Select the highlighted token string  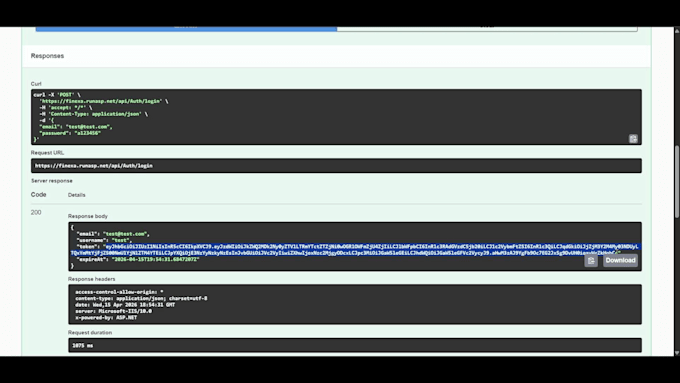[x=356, y=249]
